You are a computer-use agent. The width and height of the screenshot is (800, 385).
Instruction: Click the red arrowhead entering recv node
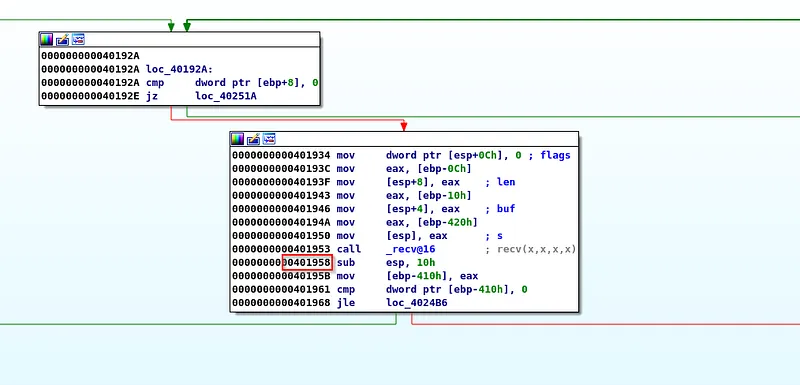404,125
